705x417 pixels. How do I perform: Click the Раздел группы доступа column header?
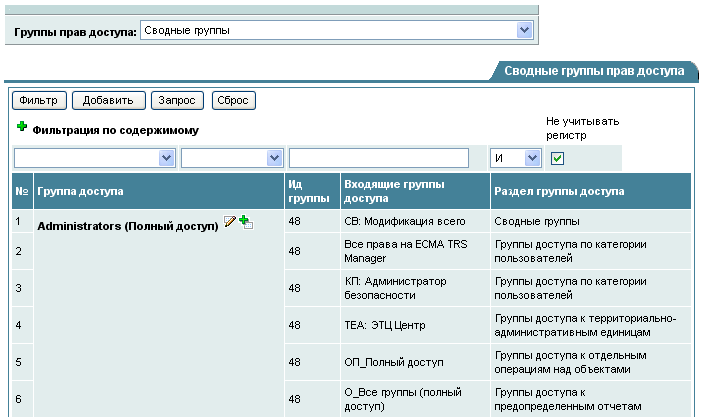click(590, 191)
